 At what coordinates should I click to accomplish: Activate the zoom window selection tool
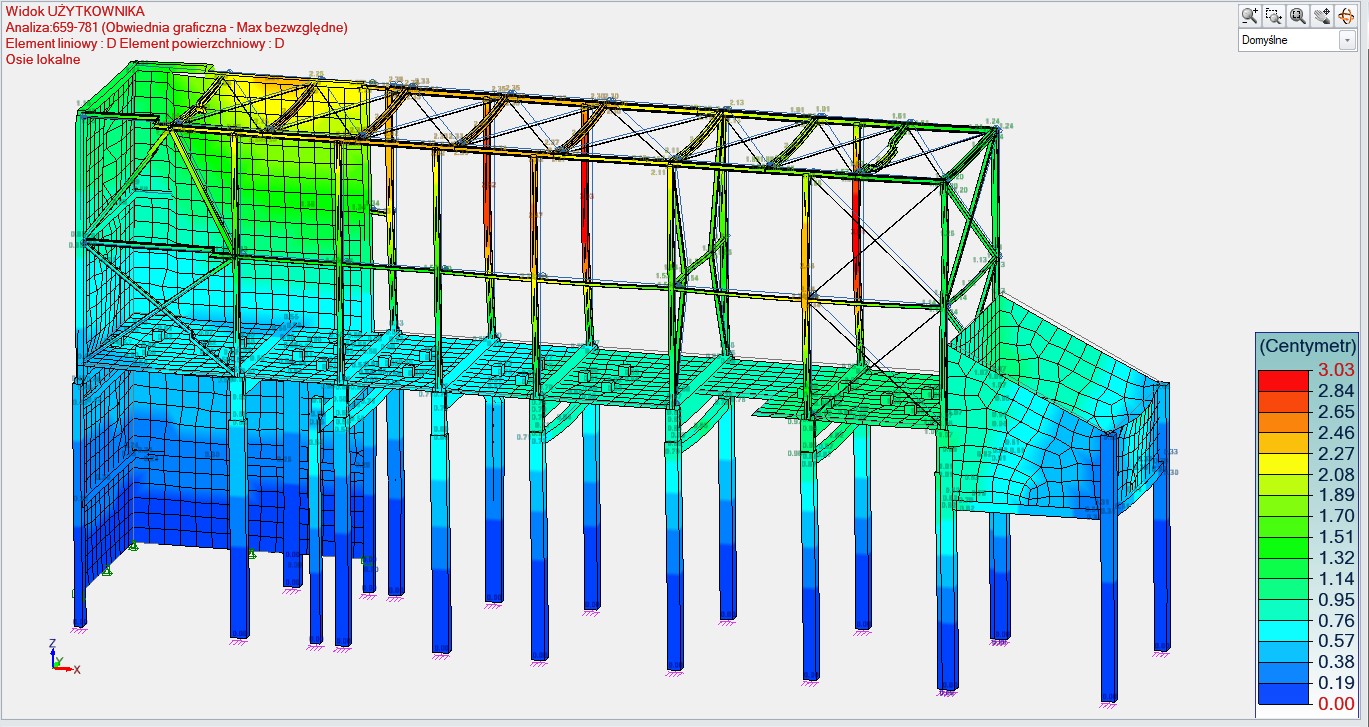tap(1274, 15)
